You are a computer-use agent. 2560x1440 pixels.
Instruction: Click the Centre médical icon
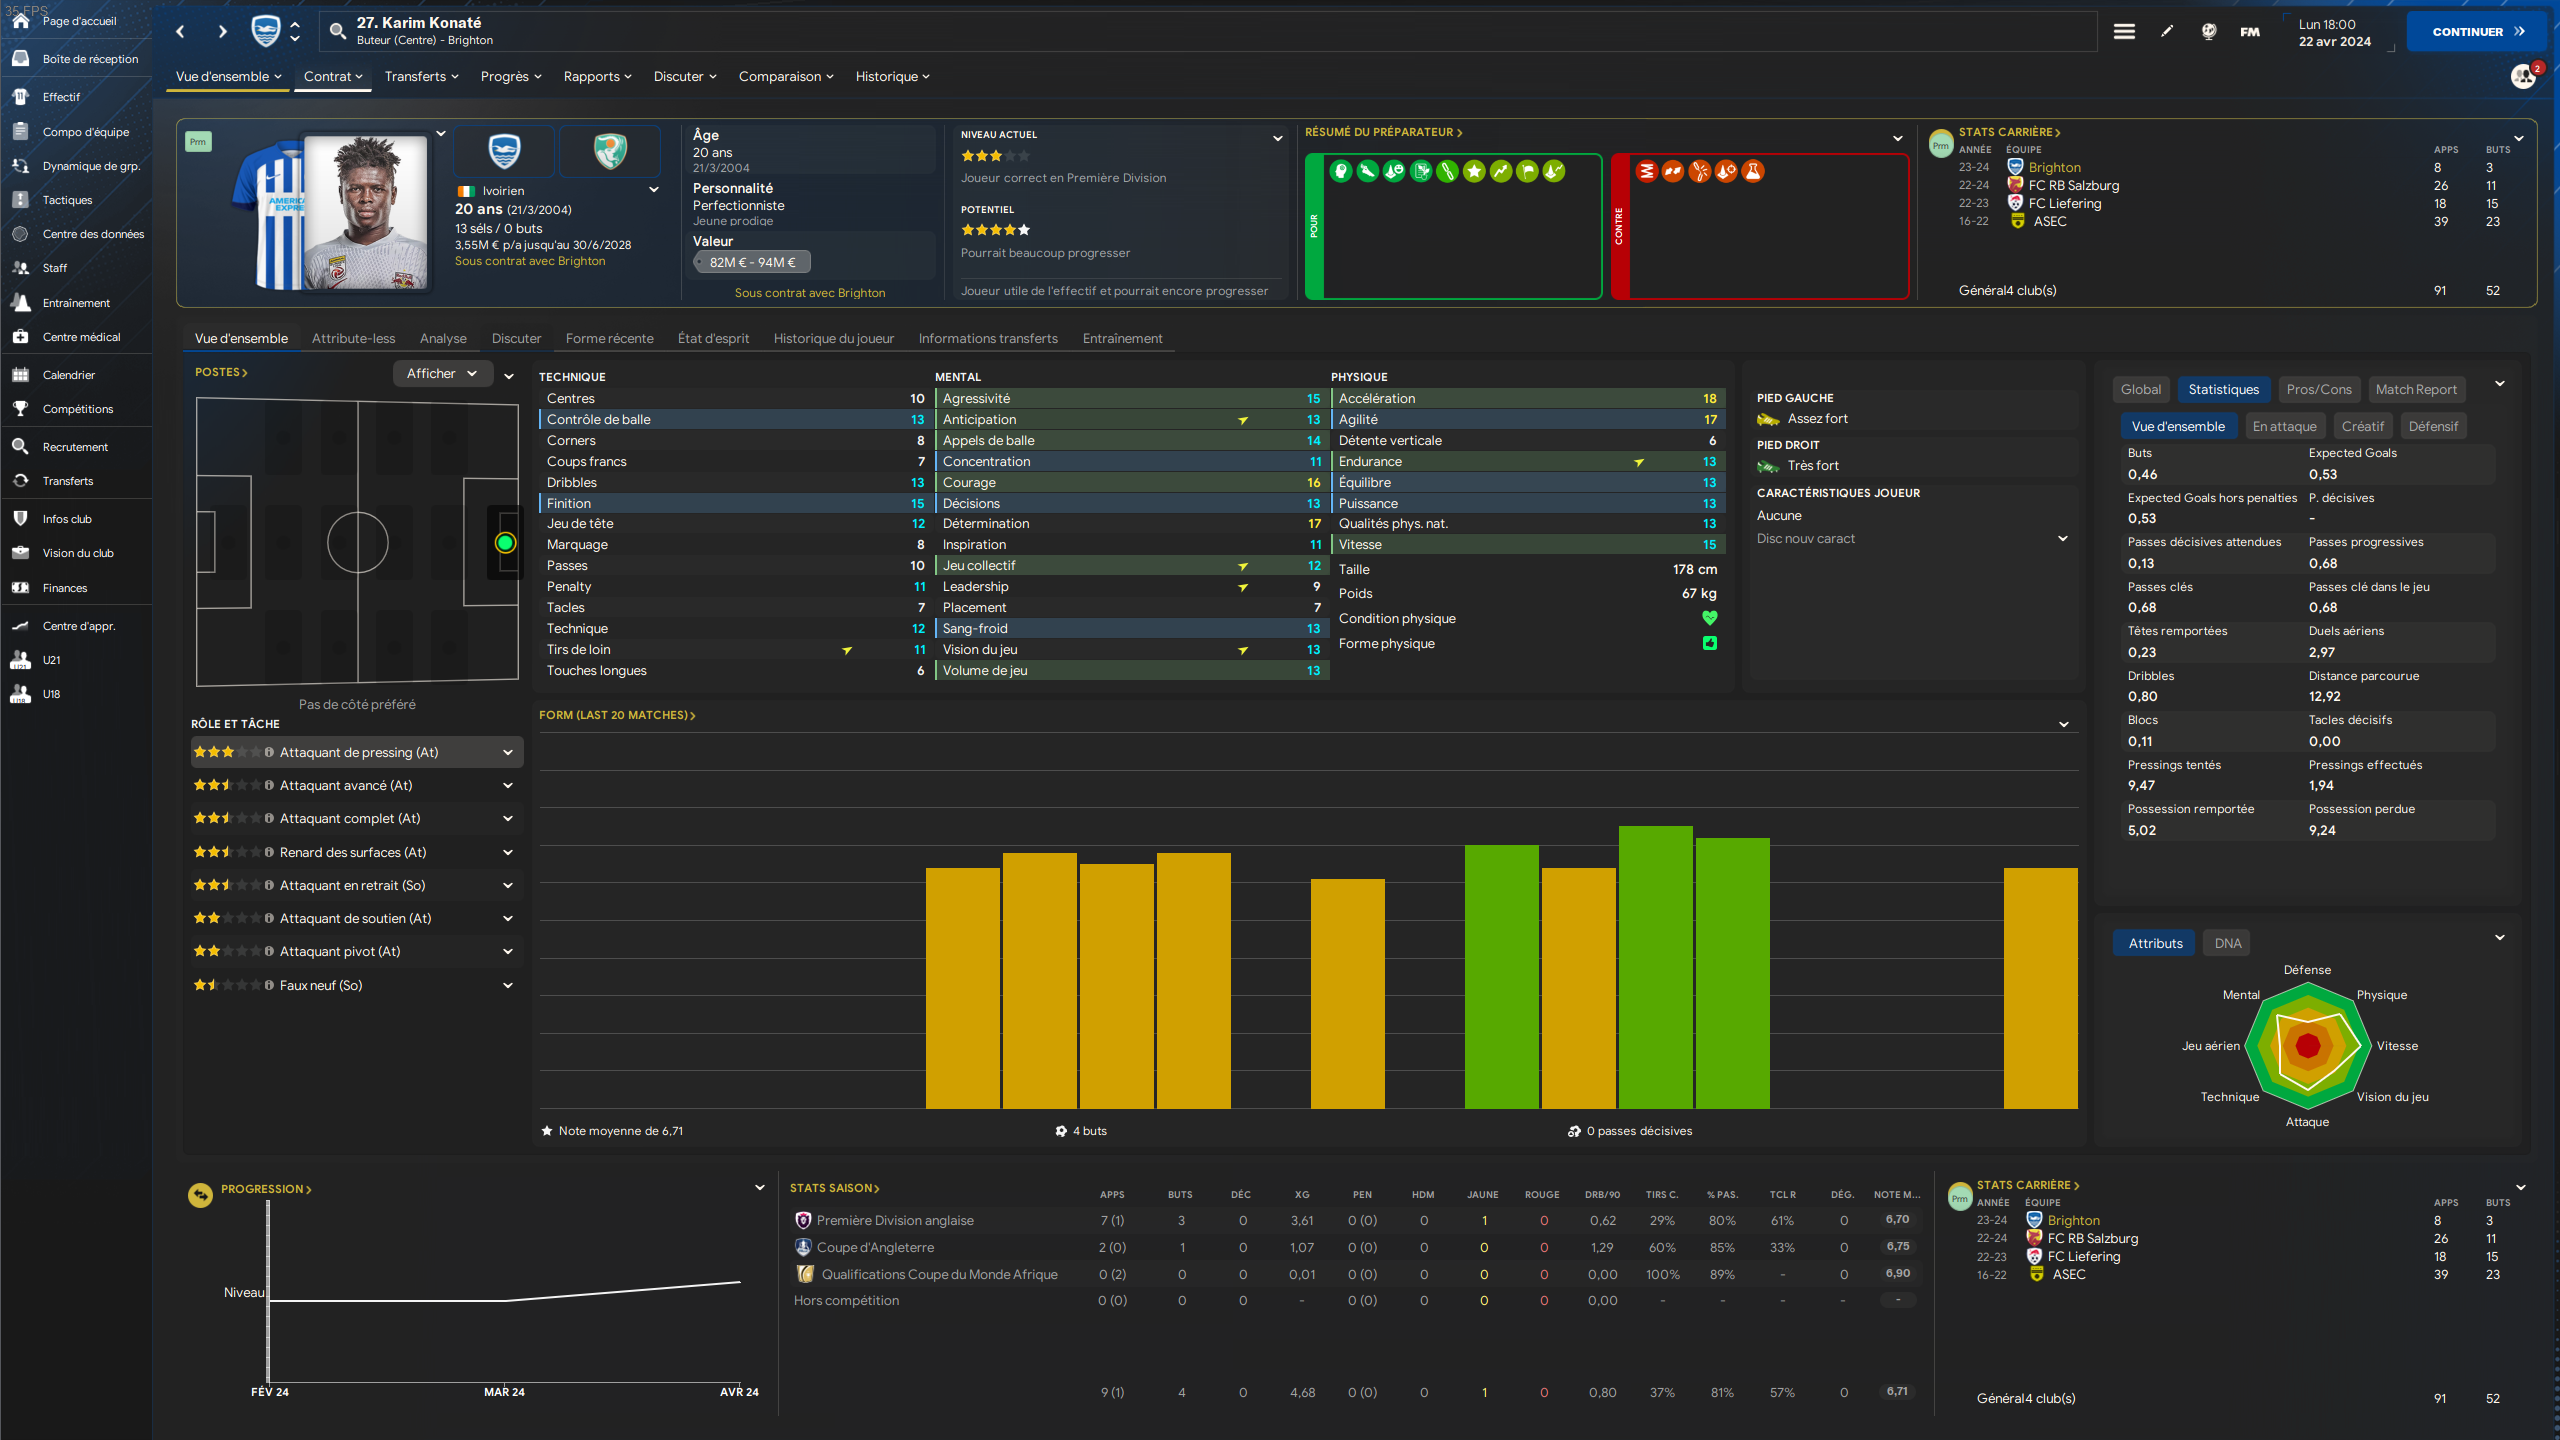point(21,337)
